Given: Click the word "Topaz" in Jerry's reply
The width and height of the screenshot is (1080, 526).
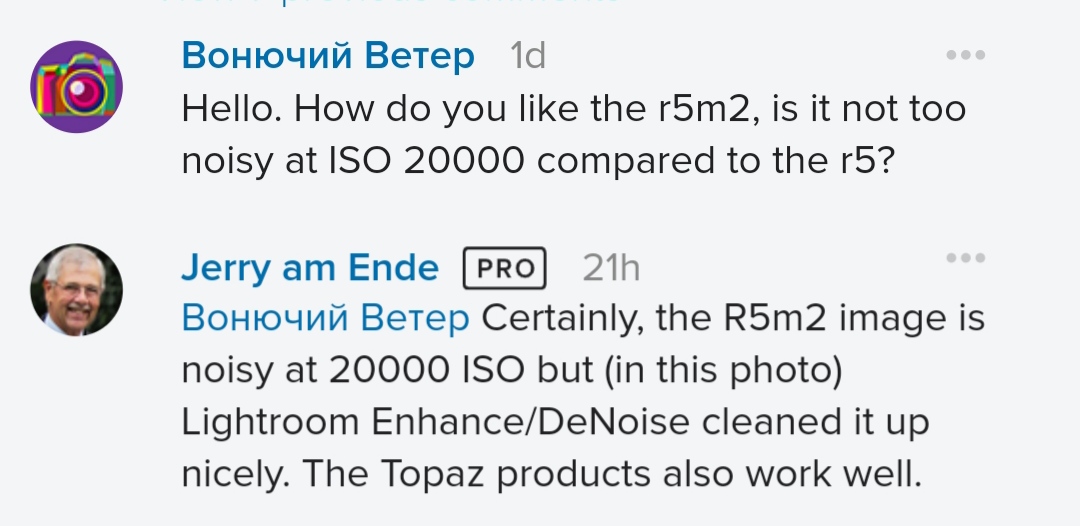Looking at the screenshot, I should [433, 475].
